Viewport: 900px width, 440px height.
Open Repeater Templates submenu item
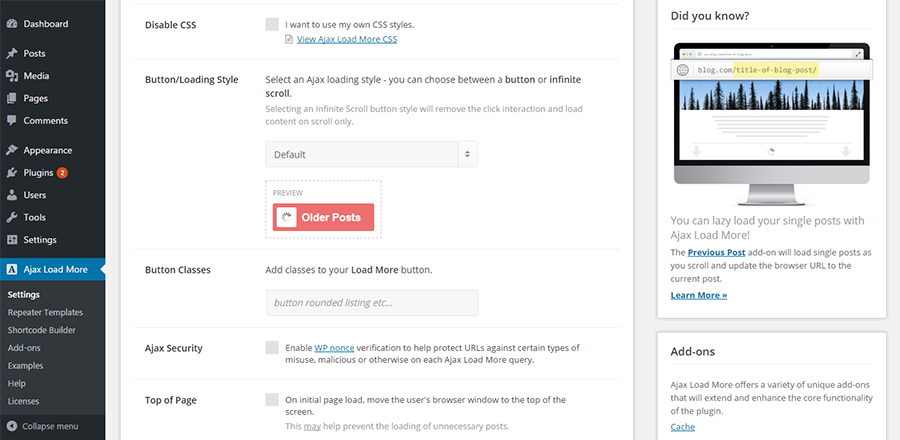click(x=45, y=313)
